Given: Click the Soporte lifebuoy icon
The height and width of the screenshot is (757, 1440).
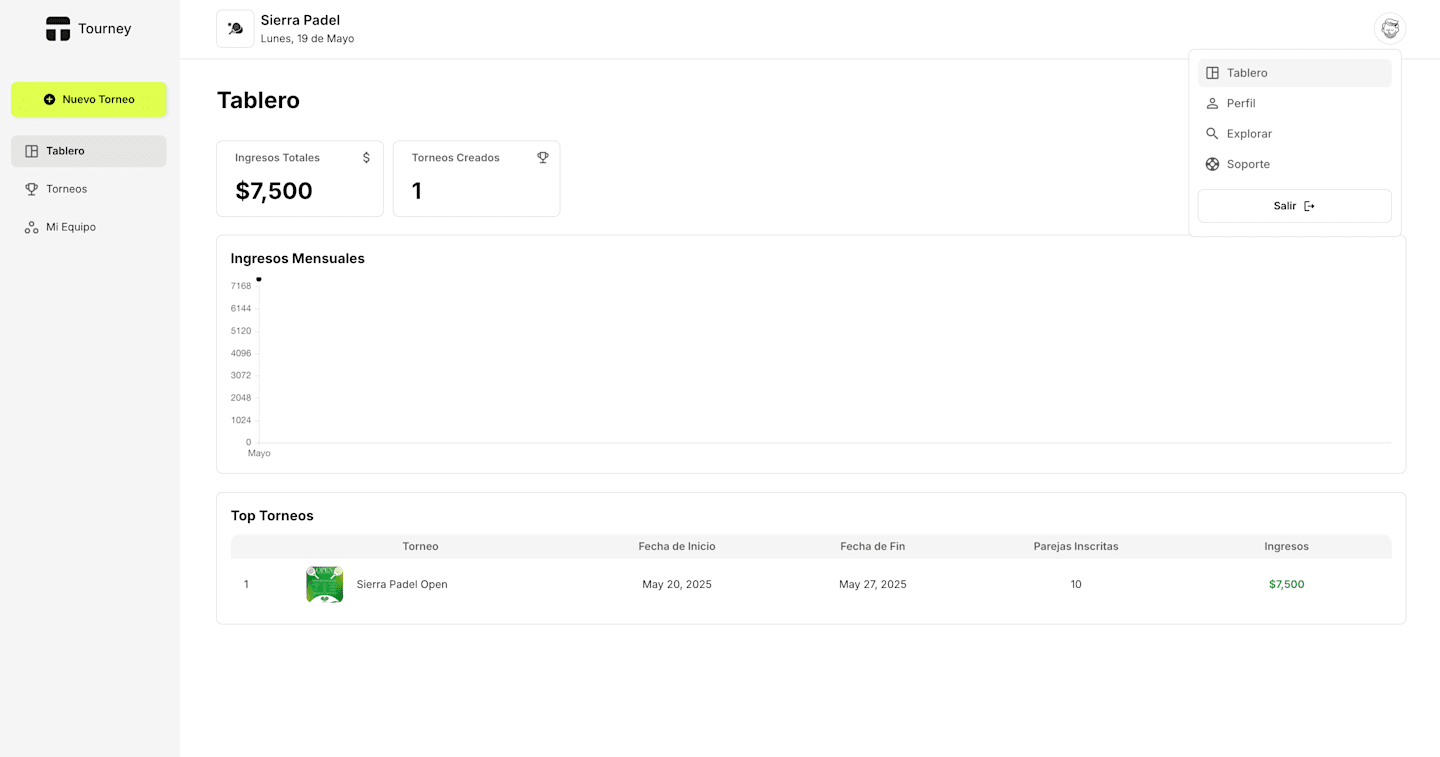Looking at the screenshot, I should pyautogui.click(x=1212, y=164).
